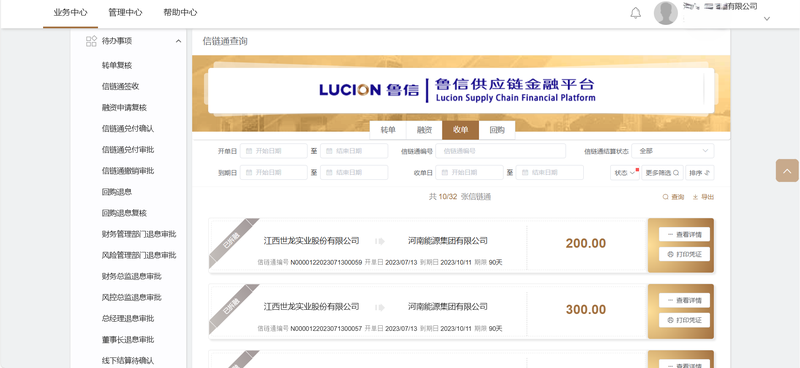The width and height of the screenshot is (800, 368).
Task: Click the 收单日 start date field
Action: coord(469,173)
